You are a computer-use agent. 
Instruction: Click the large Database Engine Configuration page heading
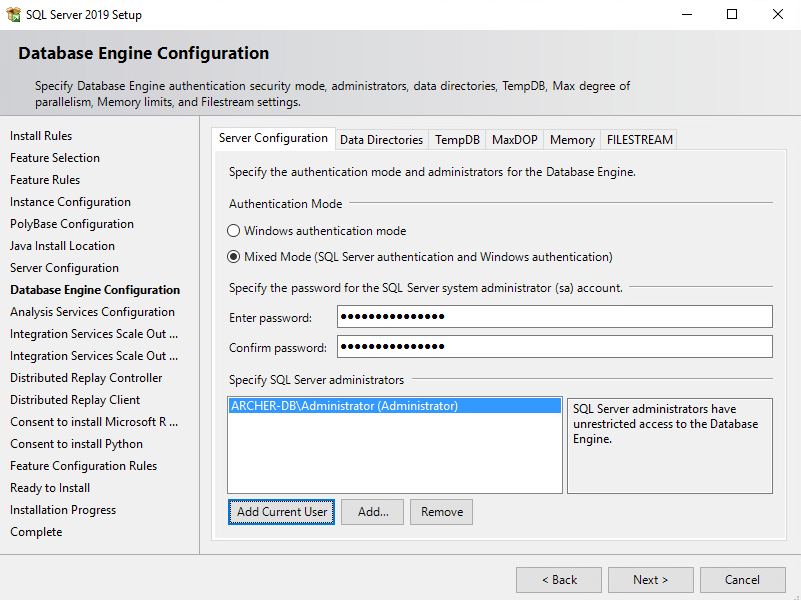click(144, 53)
